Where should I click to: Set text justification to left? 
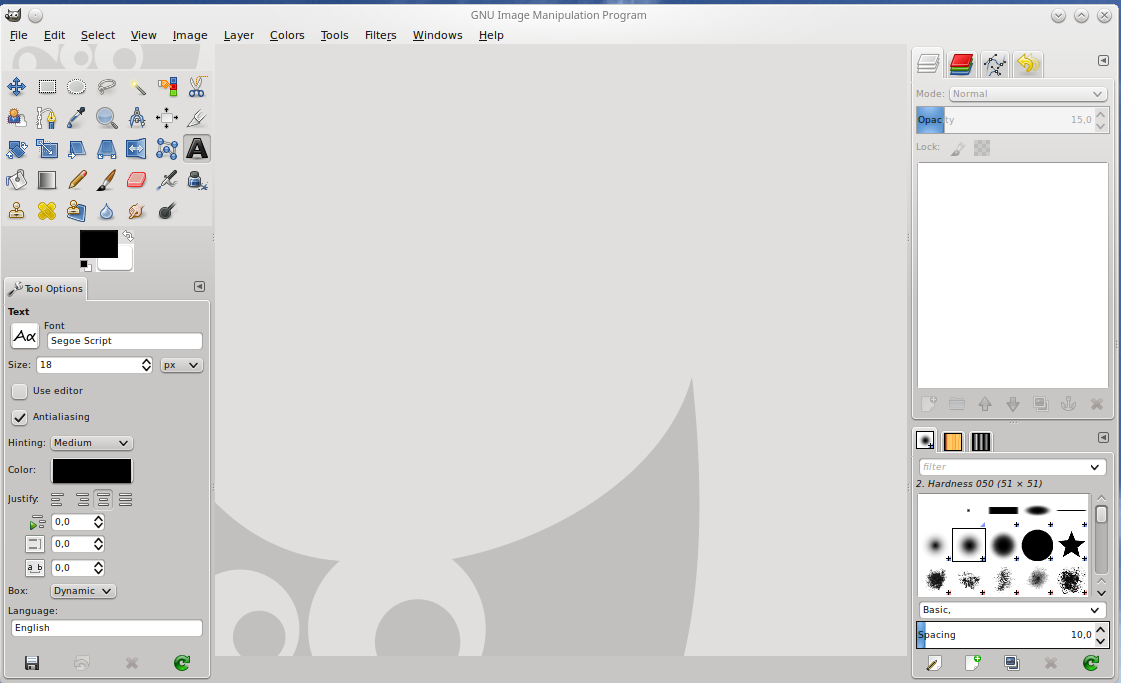(x=57, y=499)
